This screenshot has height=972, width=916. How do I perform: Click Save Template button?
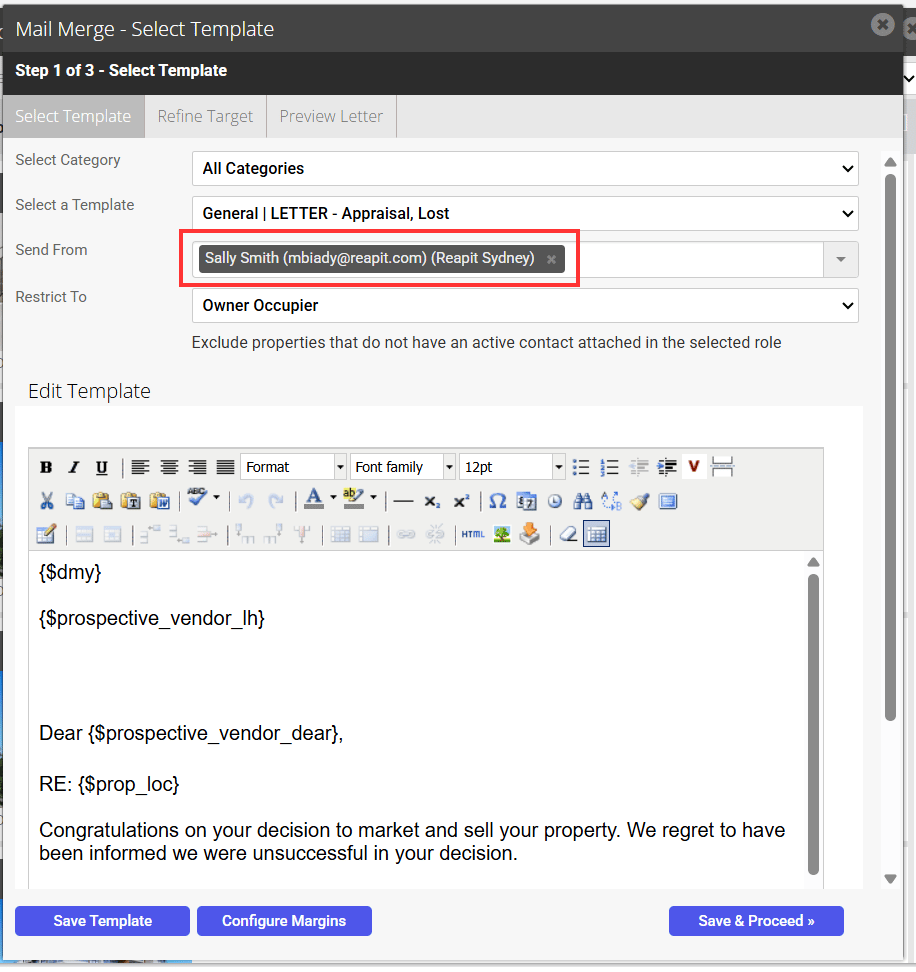tap(102, 921)
